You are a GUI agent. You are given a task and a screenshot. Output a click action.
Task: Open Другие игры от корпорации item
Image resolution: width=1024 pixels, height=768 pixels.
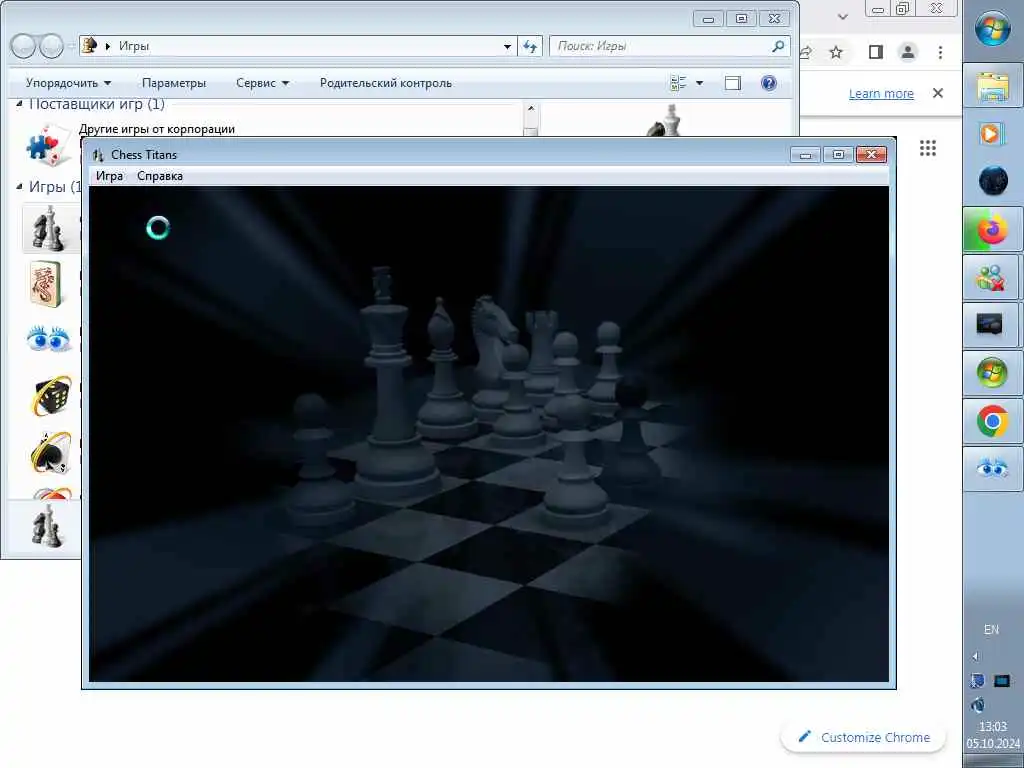click(x=157, y=129)
